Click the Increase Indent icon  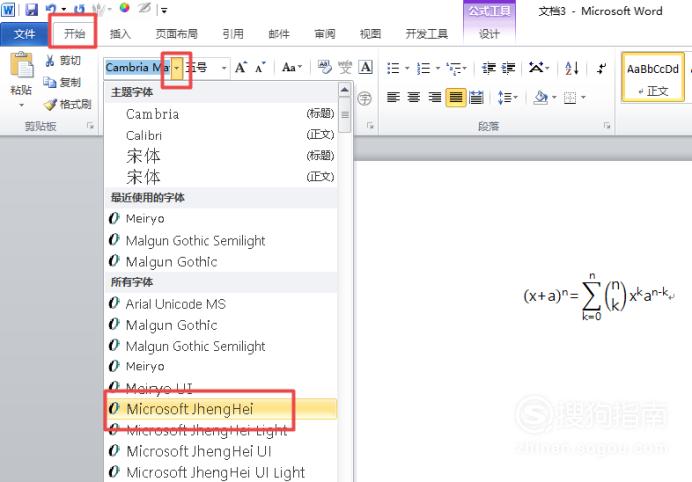pyautogui.click(x=508, y=68)
